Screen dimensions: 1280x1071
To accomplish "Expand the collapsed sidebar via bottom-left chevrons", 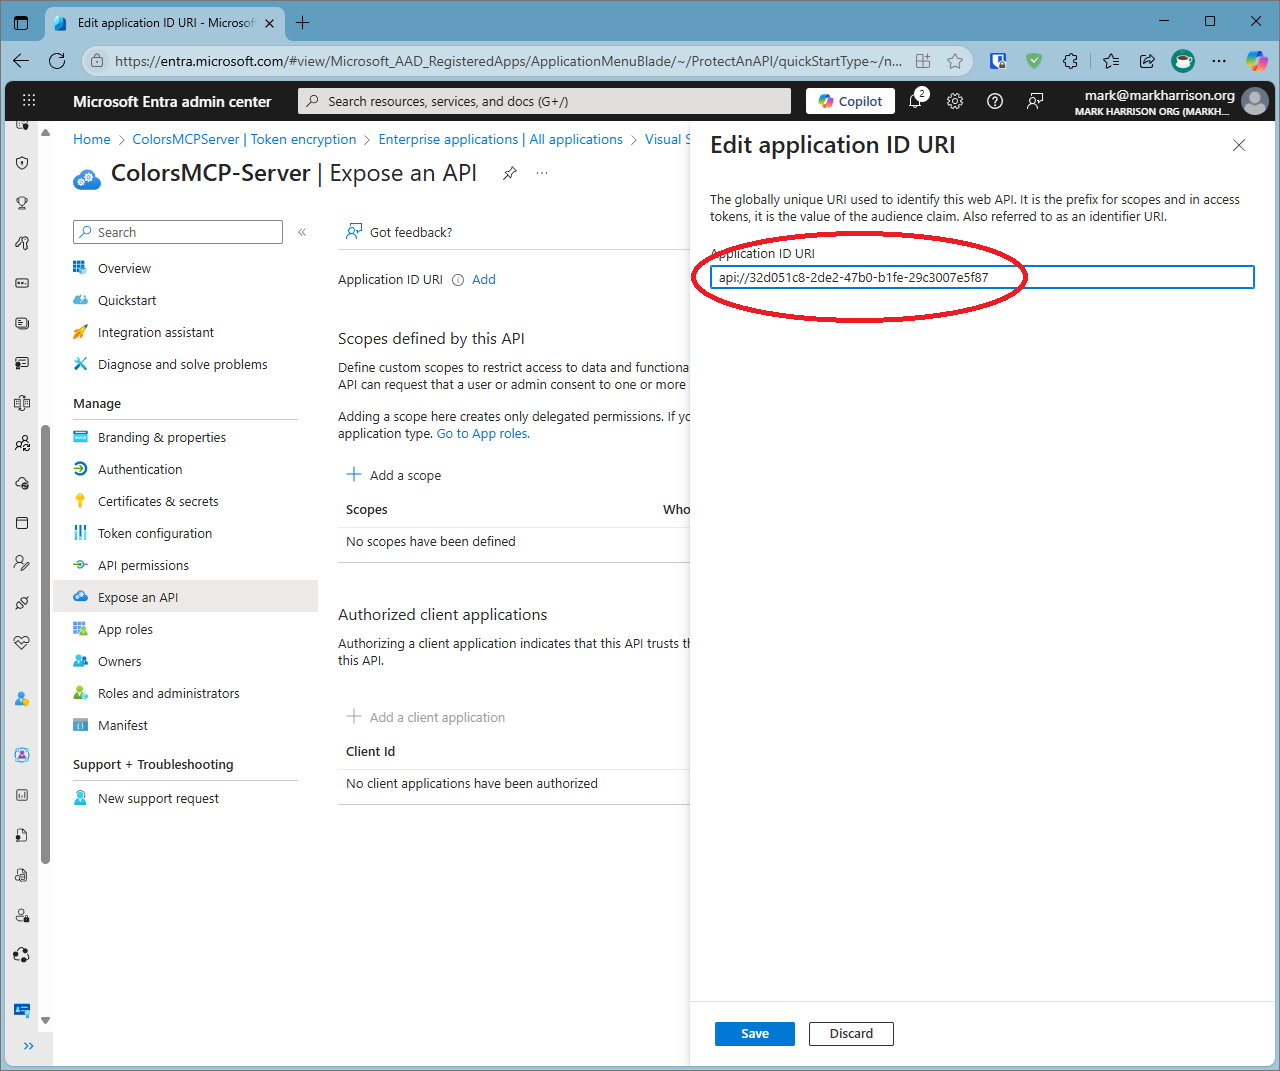I will [29, 1046].
